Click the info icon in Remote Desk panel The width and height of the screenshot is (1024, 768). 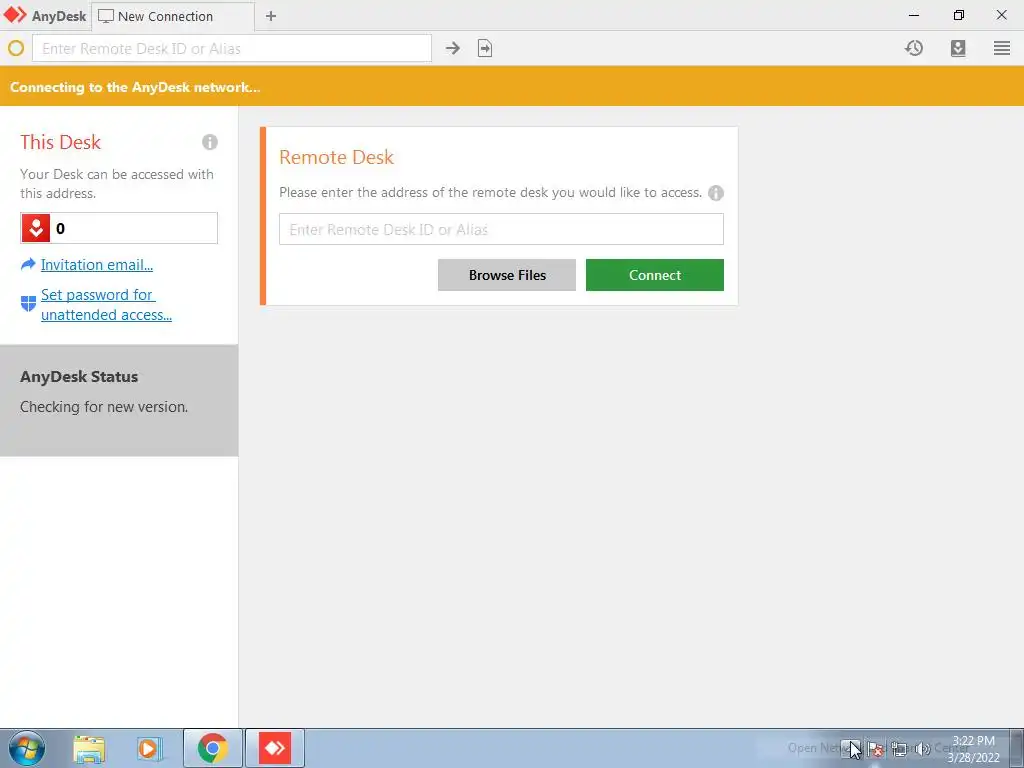click(716, 193)
